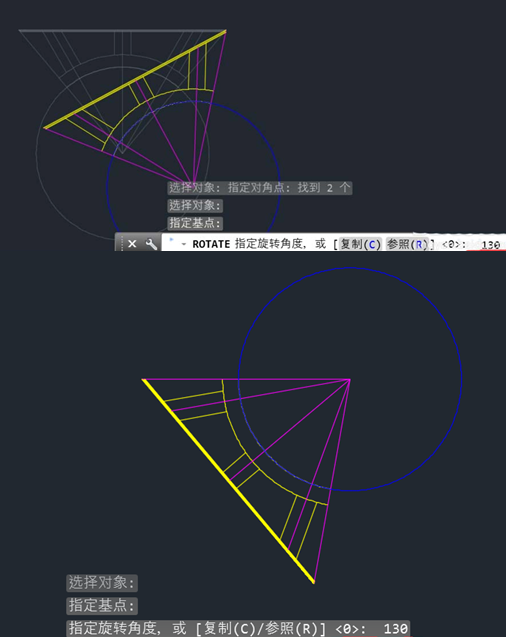The width and height of the screenshot is (506, 637).
Task: Choose the 参照(R) reference option
Action: (x=407, y=244)
